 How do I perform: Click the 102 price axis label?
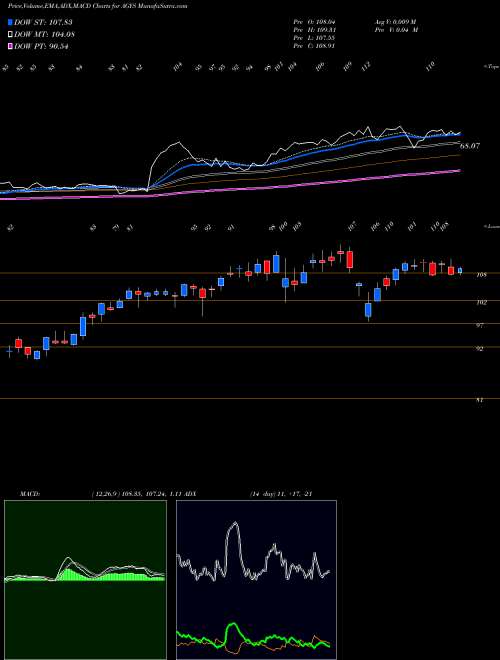click(x=482, y=302)
